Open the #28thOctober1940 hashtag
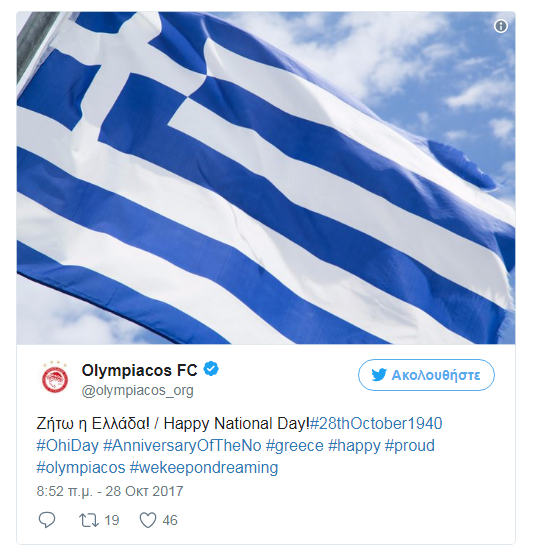This screenshot has height=555, width=537. tap(376, 423)
